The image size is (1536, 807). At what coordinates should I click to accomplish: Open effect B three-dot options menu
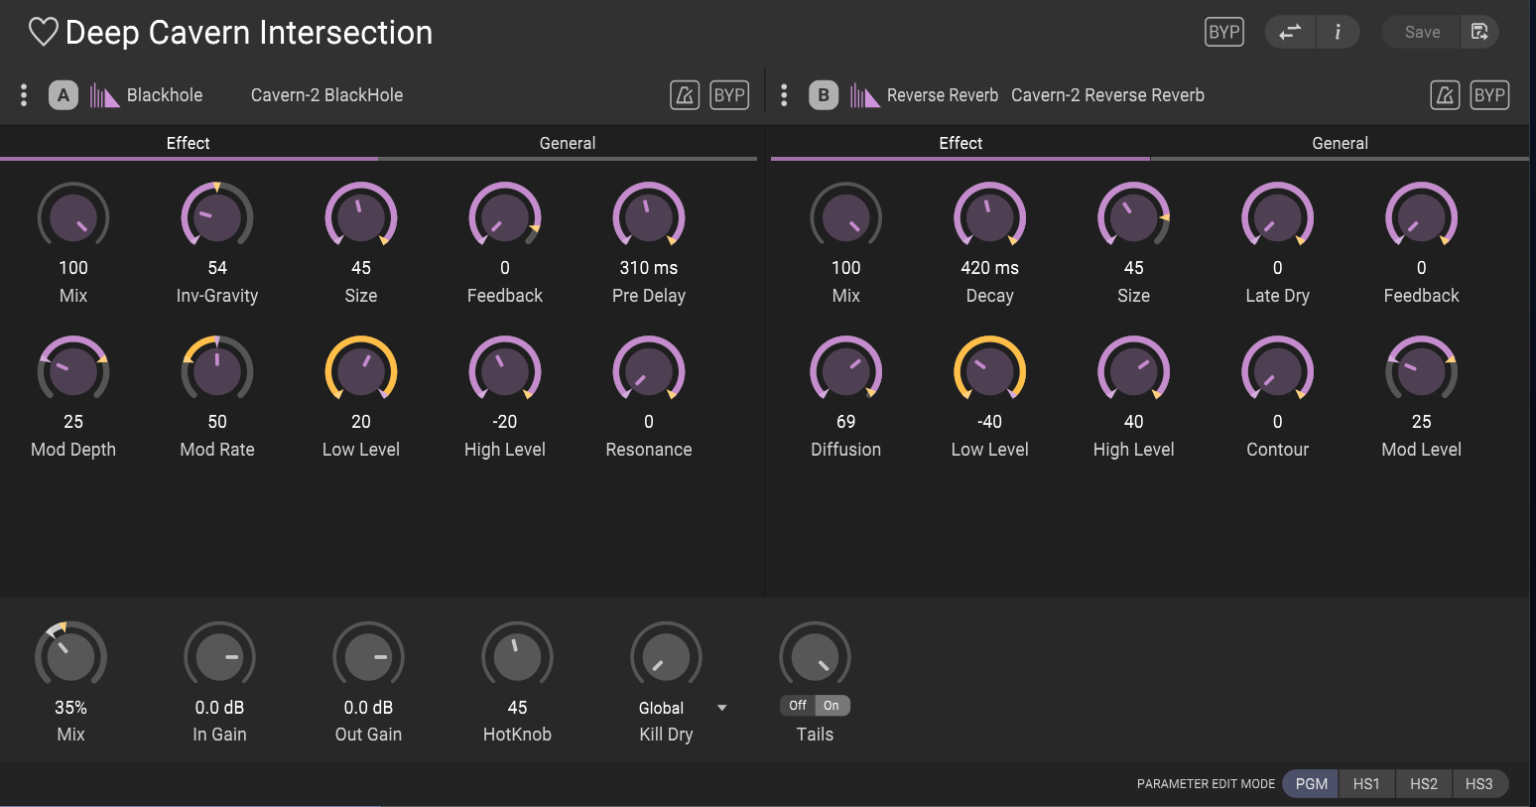point(784,95)
